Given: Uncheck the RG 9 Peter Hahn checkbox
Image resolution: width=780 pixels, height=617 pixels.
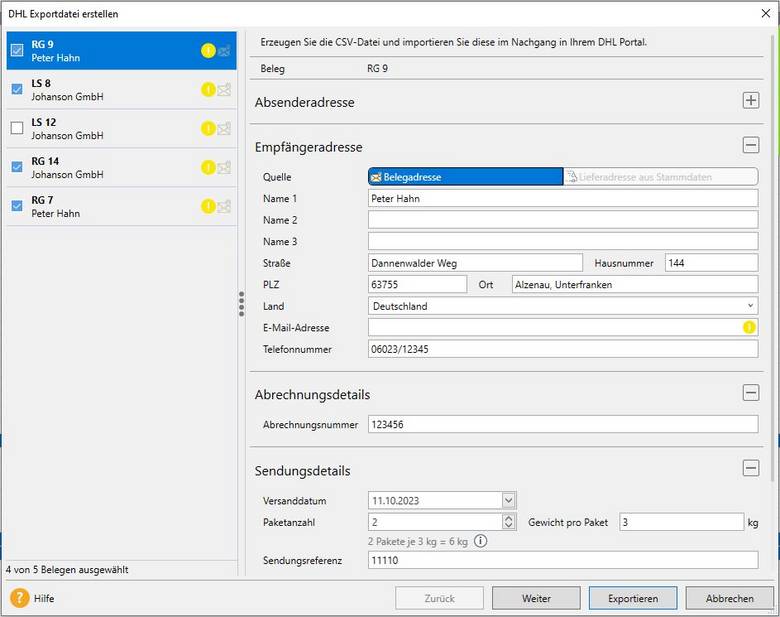Looking at the screenshot, I should tap(17, 50).
